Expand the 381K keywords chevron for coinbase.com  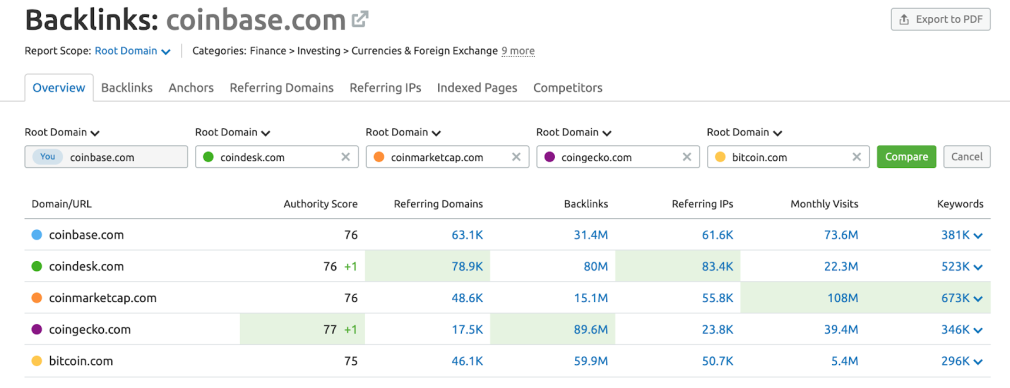pyautogui.click(x=978, y=236)
